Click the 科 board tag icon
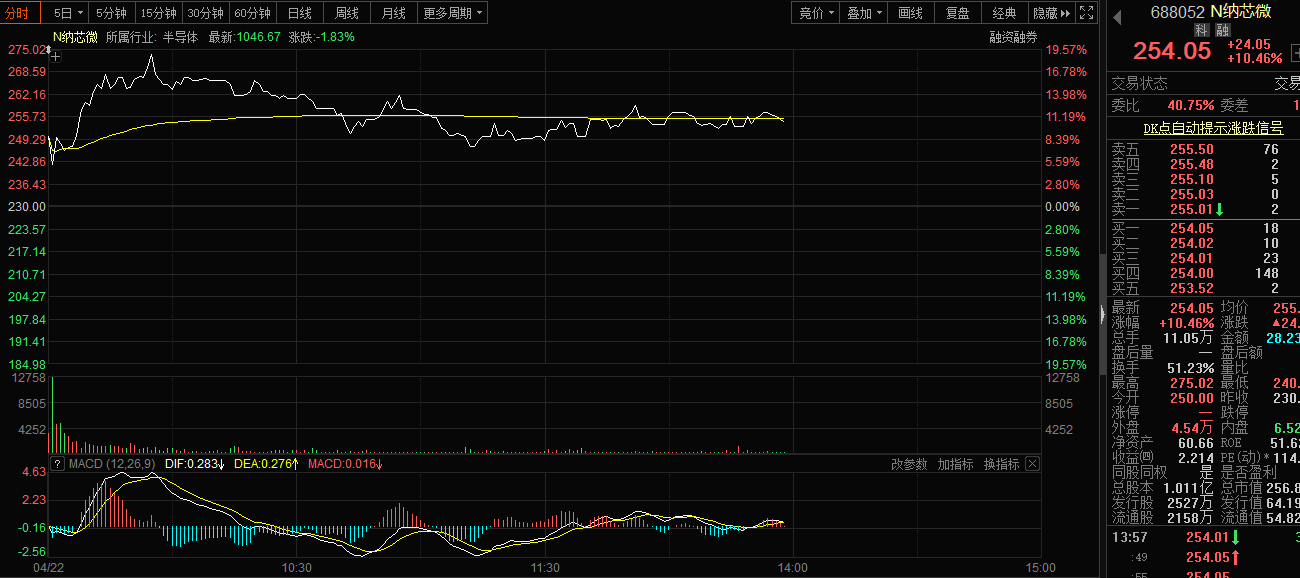This screenshot has height=578, width=1300. pyautogui.click(x=1202, y=31)
